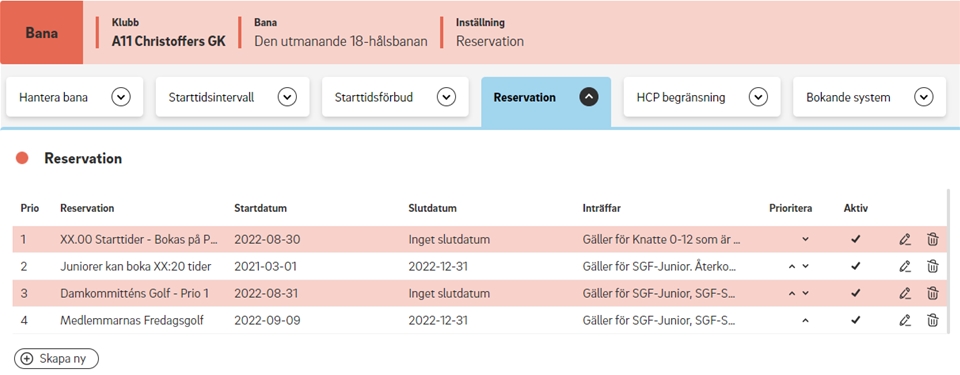Delete Damkommitténs Golf - Prio 1 reservation
Viewport: 960px width, 375px height.
(932, 293)
